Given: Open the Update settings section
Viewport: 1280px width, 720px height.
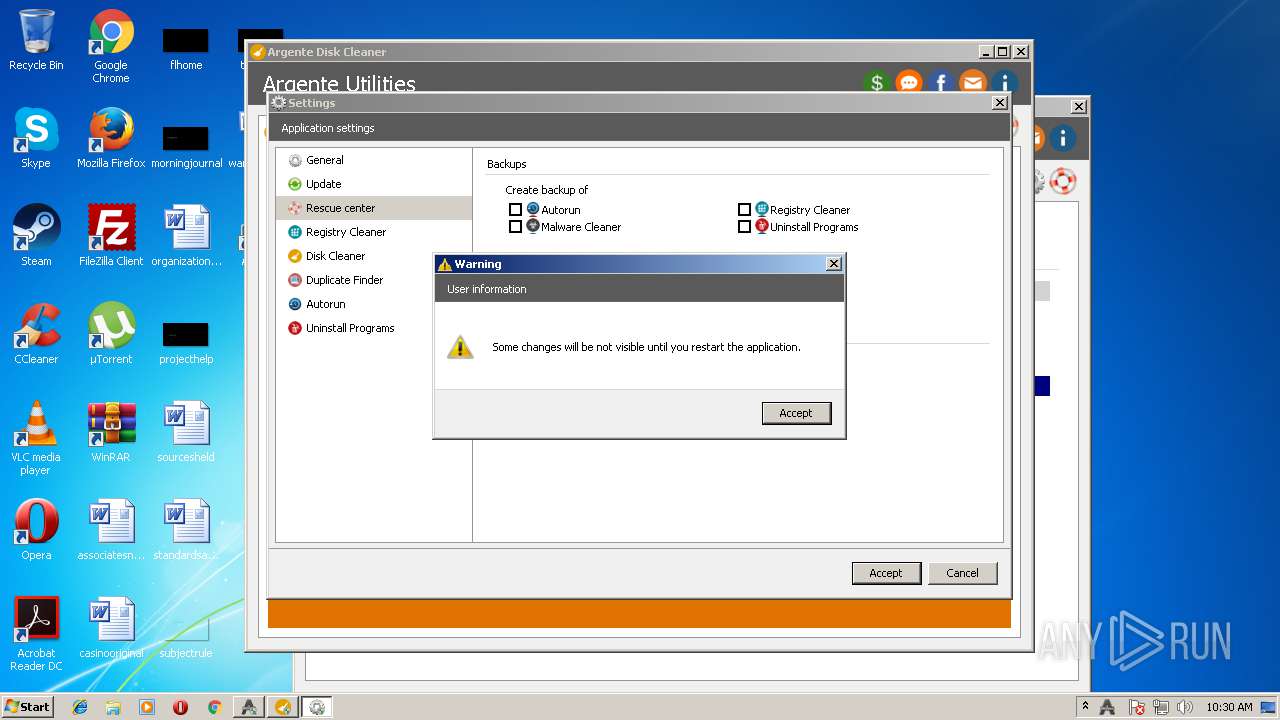Looking at the screenshot, I should [x=373, y=184].
